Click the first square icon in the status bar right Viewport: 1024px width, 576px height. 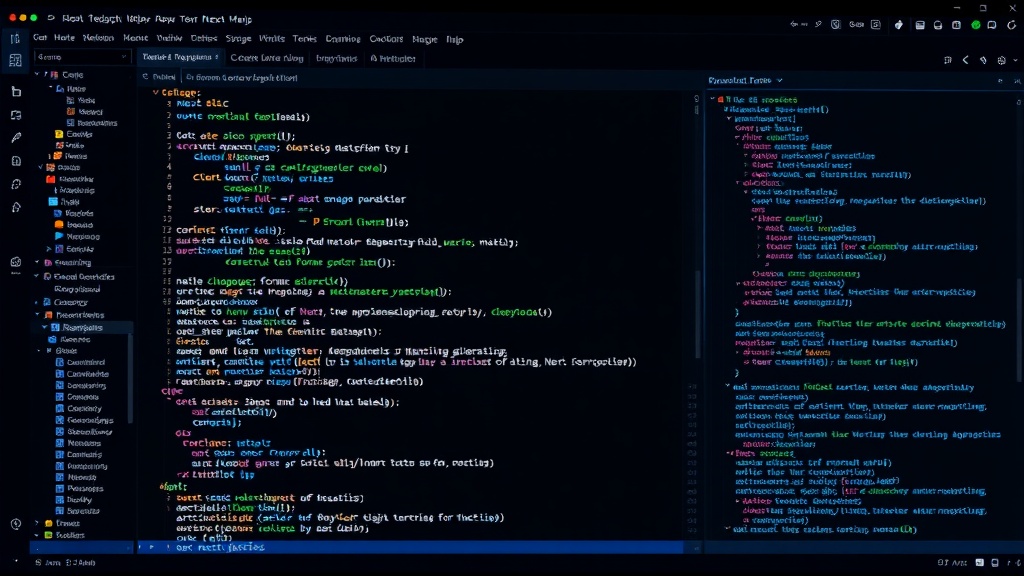[980, 562]
